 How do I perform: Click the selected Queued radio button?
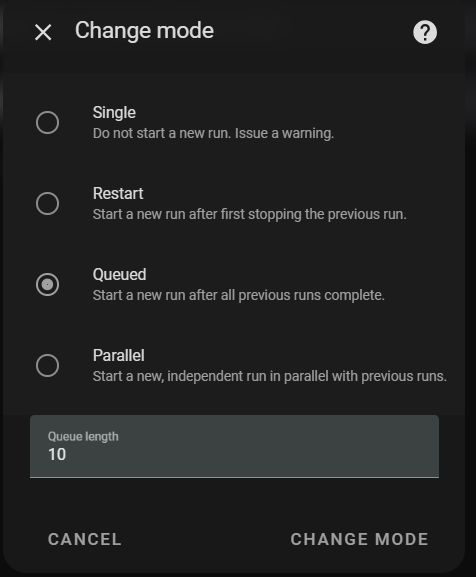(47, 284)
